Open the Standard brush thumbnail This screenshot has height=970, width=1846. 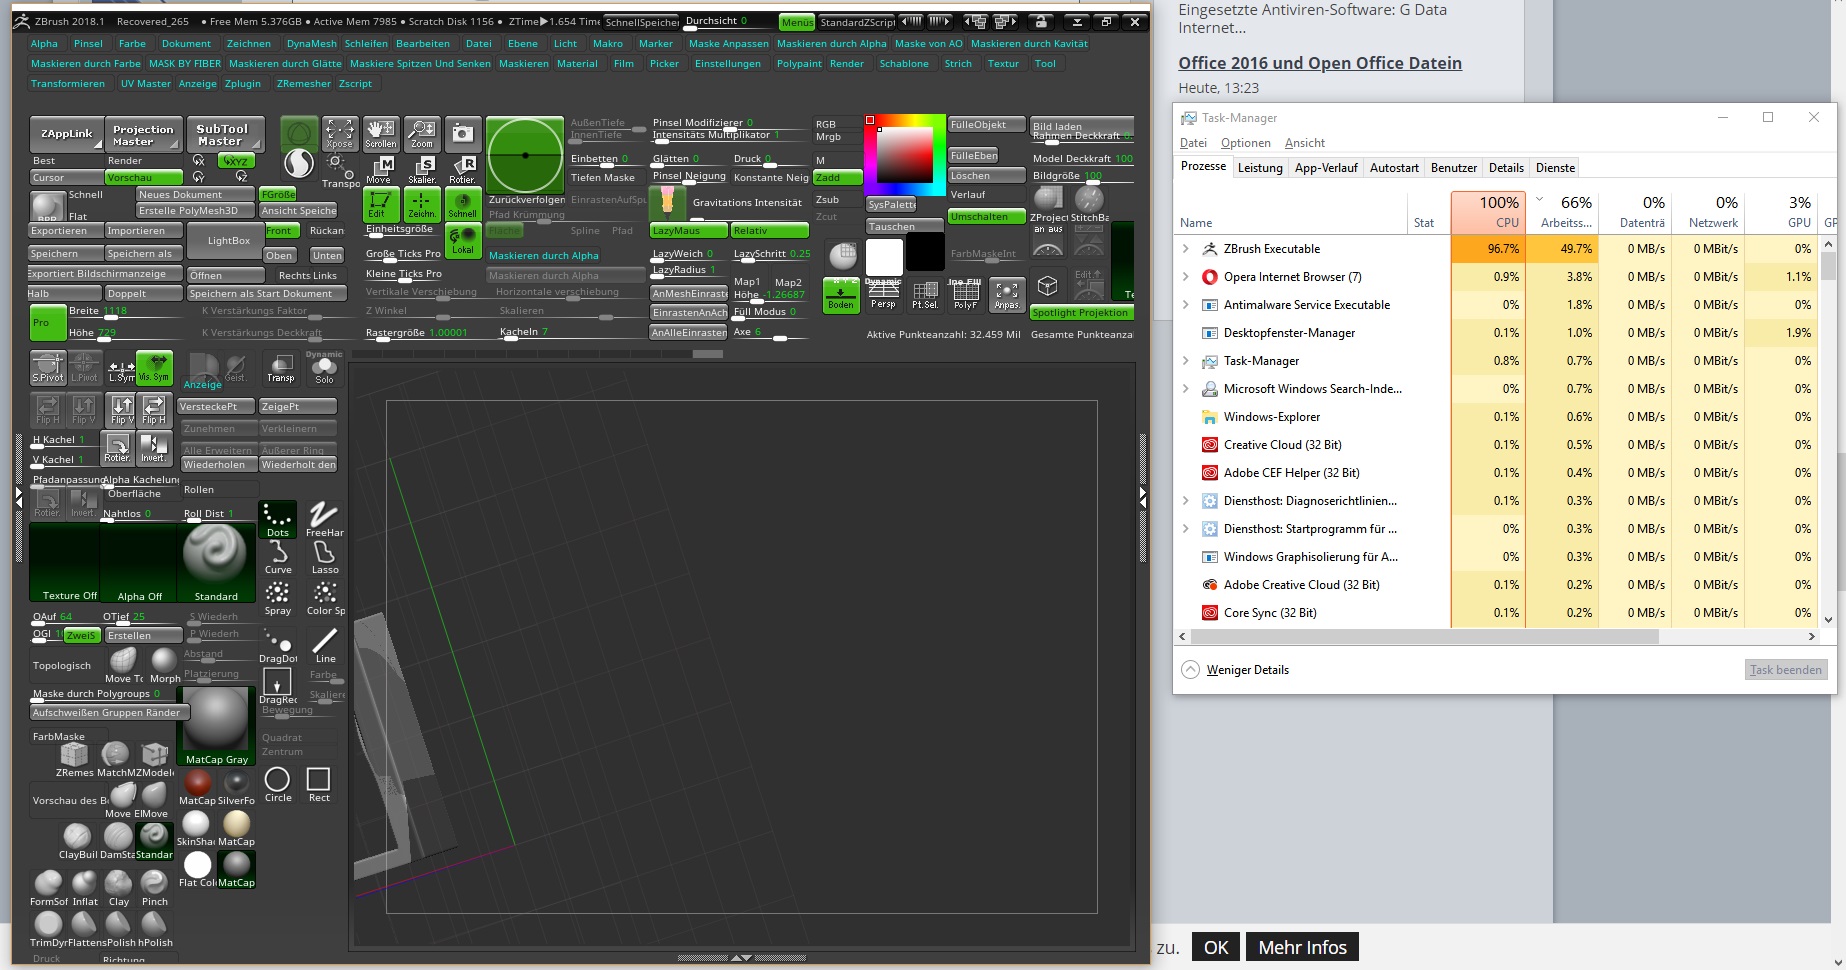pyautogui.click(x=215, y=562)
